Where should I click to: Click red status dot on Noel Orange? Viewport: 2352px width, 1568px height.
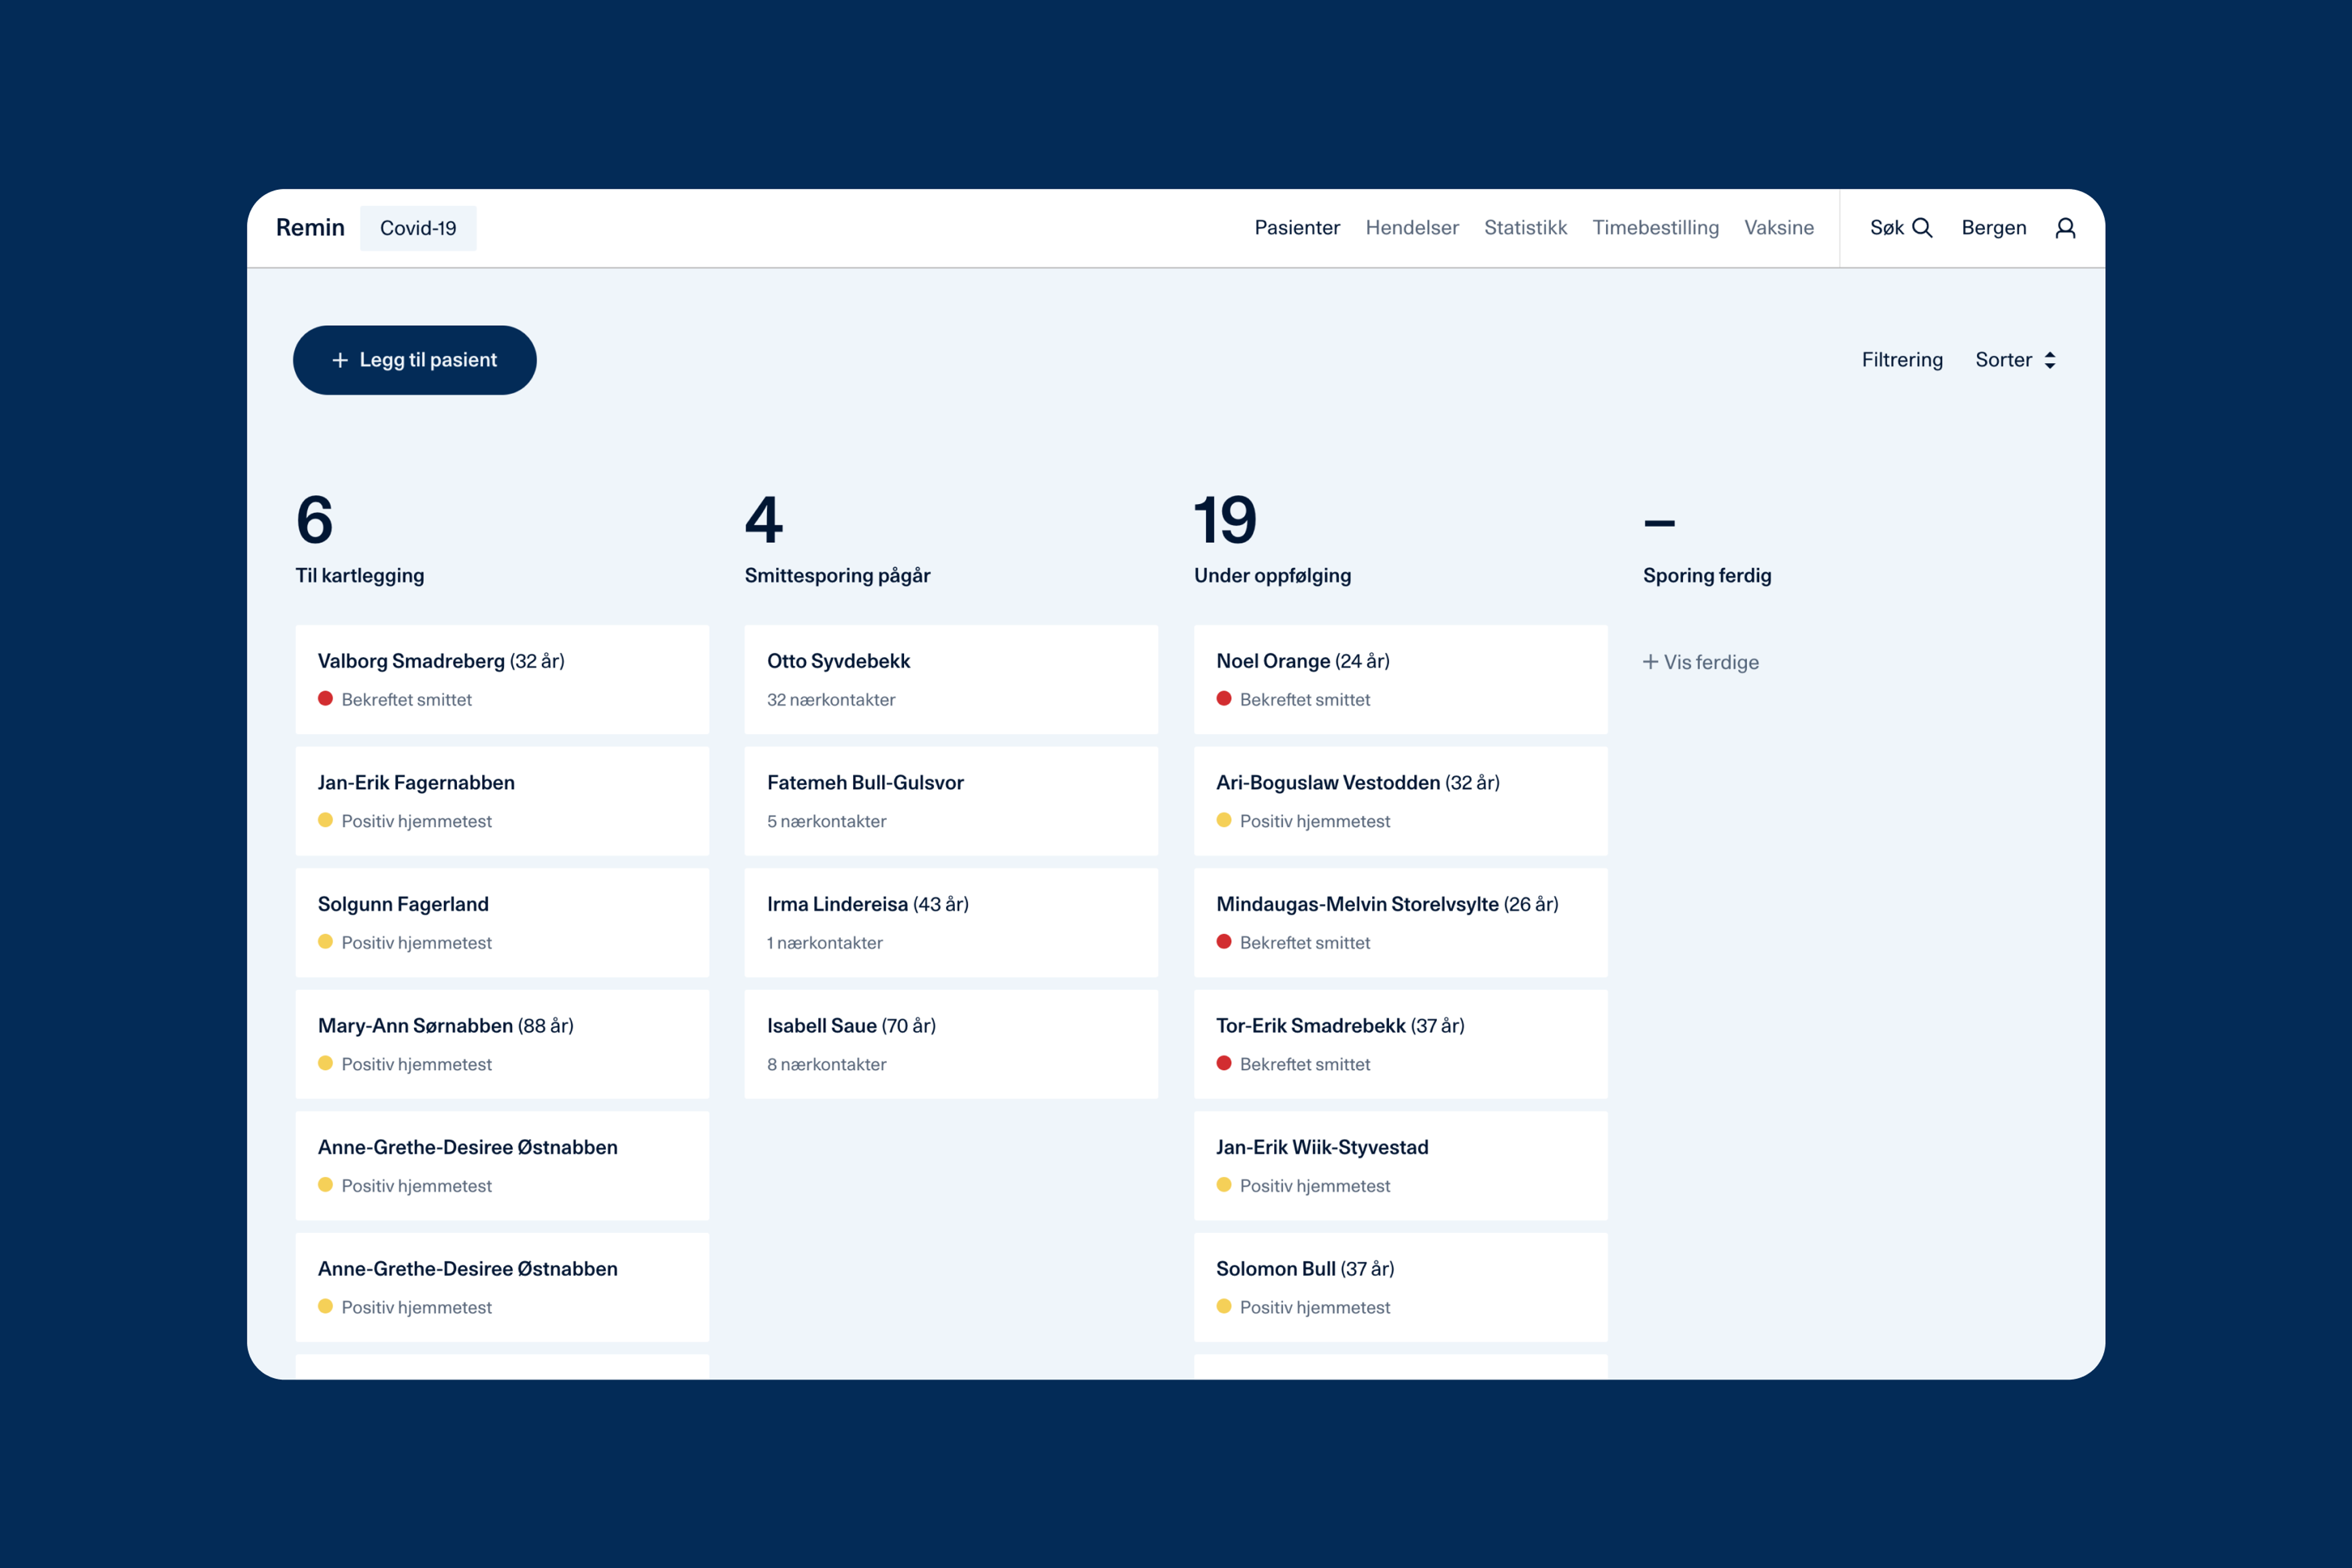[1223, 699]
